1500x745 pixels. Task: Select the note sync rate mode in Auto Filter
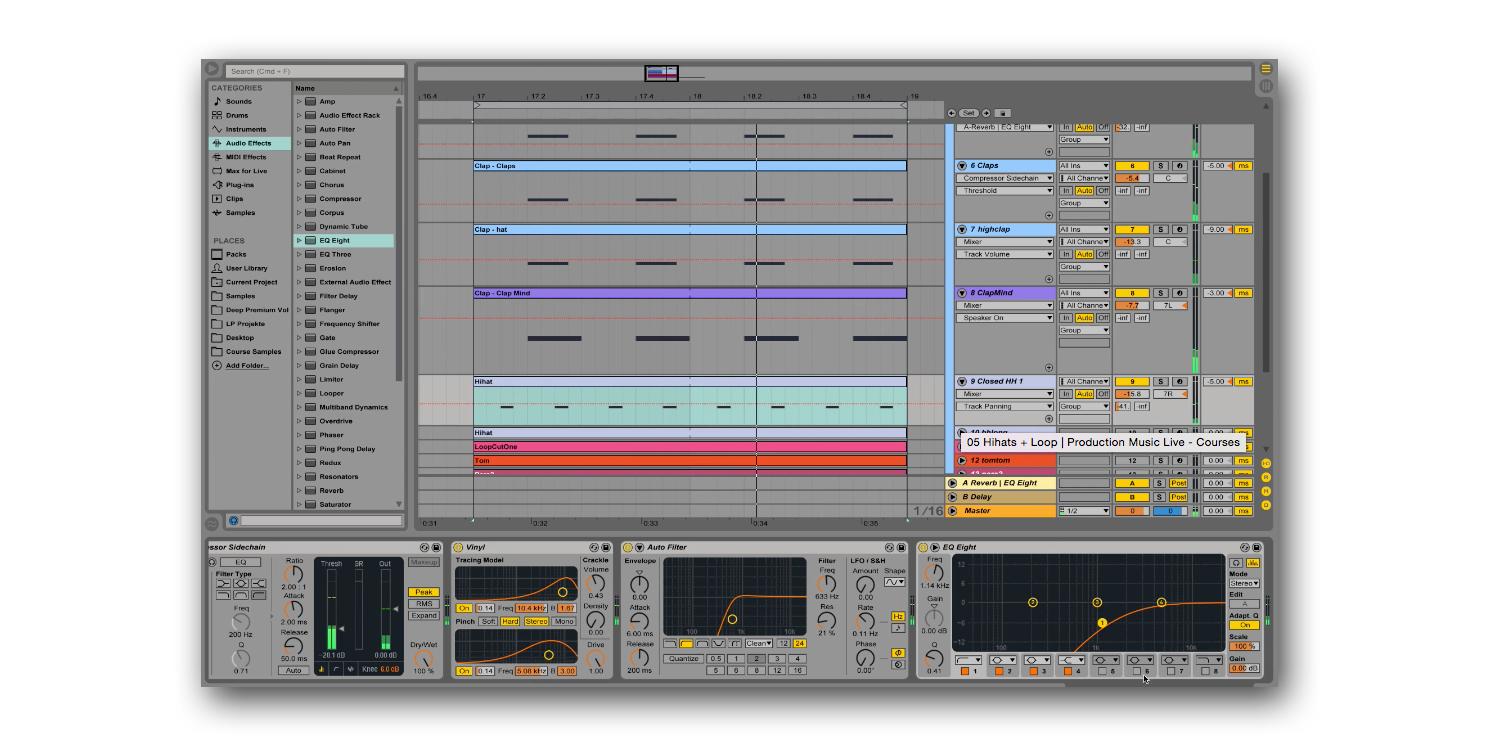click(x=898, y=628)
